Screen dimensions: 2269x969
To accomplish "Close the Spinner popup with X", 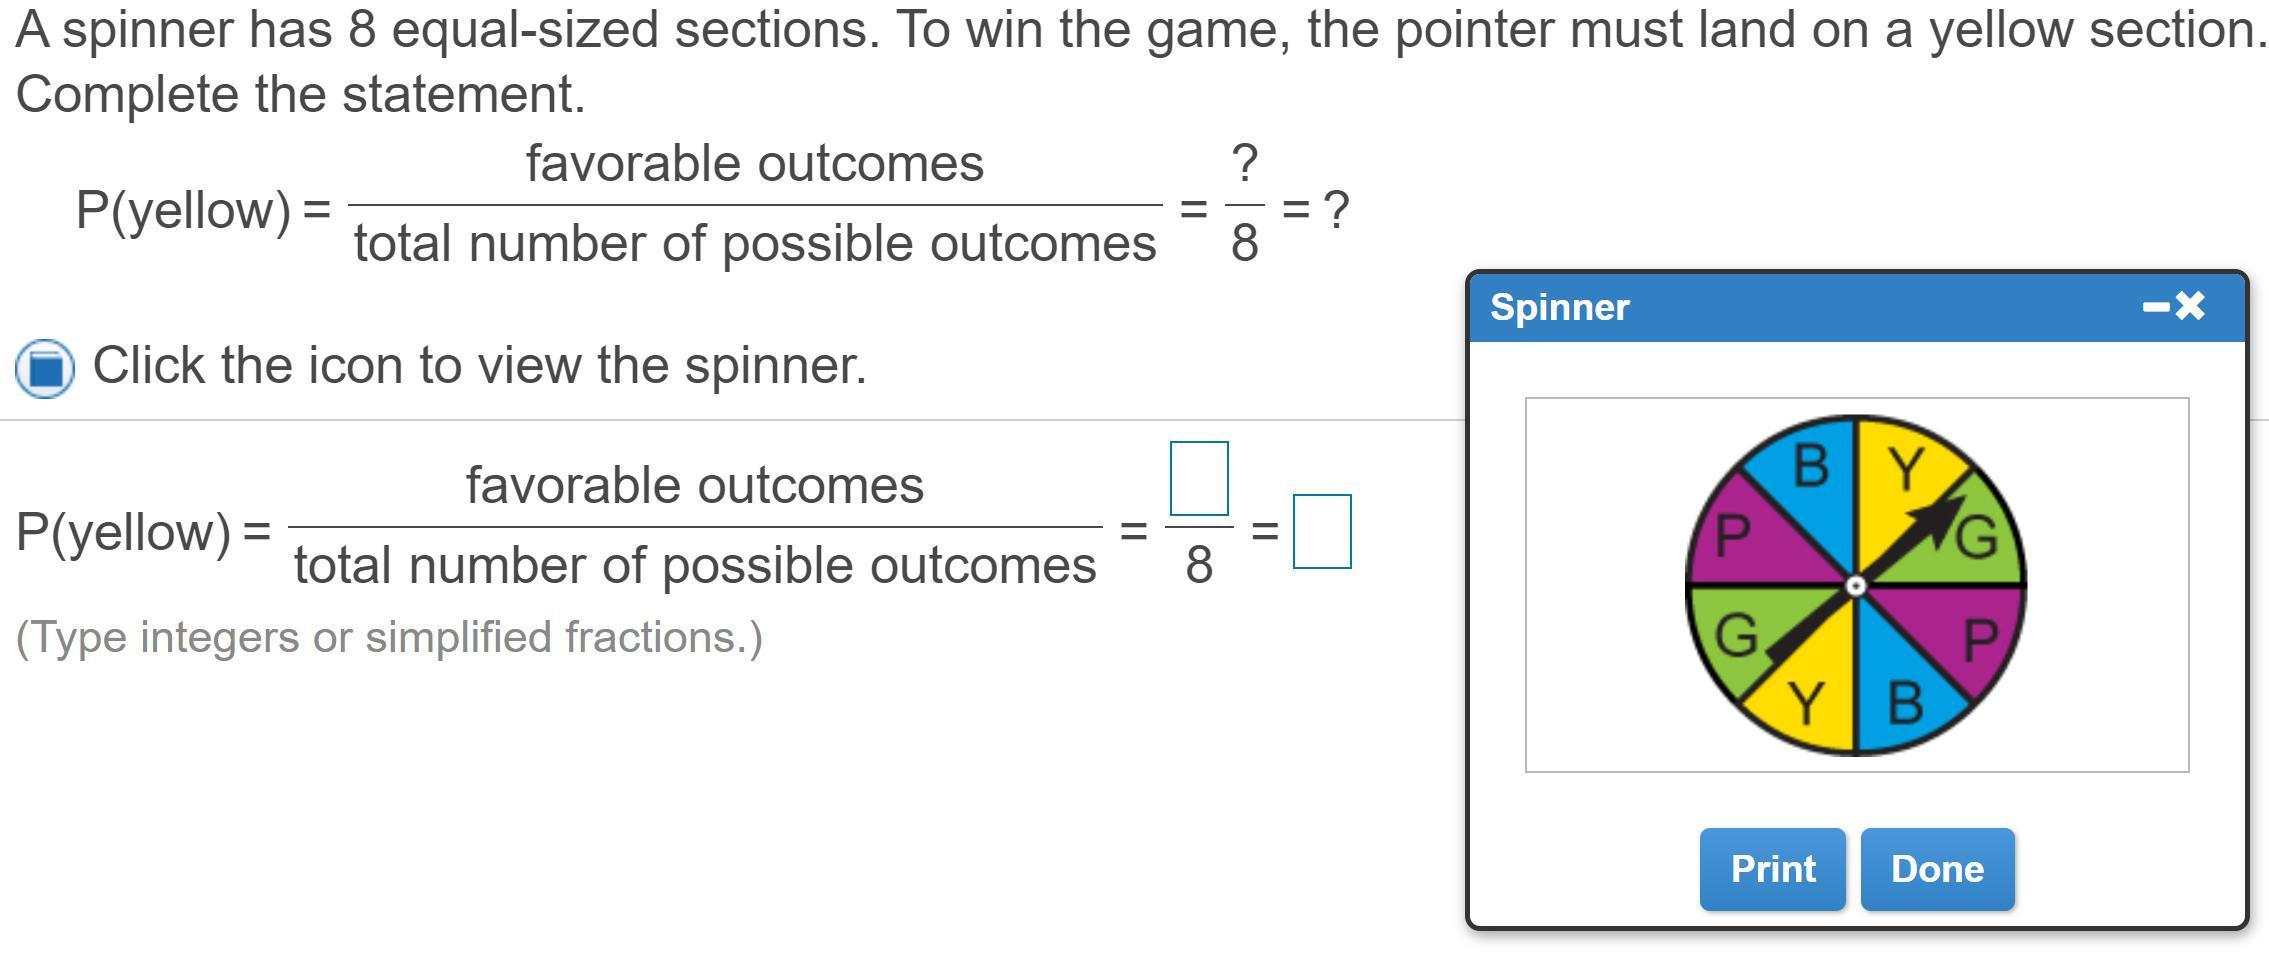I will [x=2189, y=306].
